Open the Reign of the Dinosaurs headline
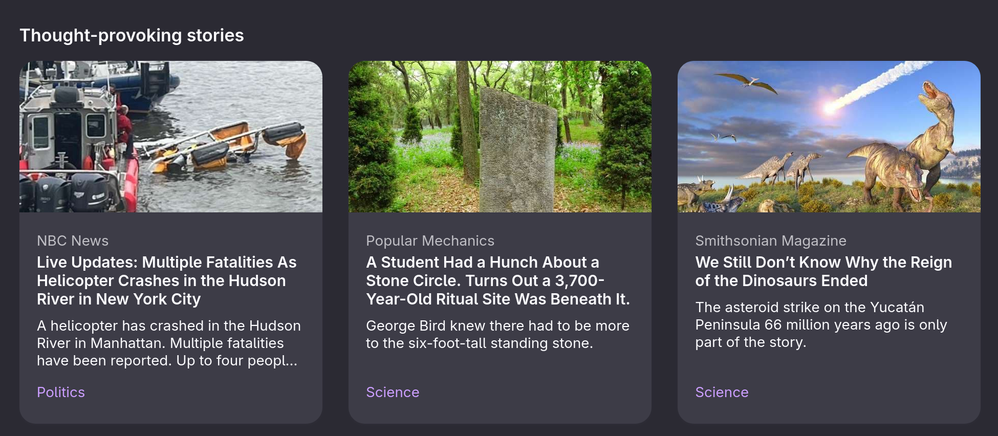The image size is (998, 436). (x=823, y=272)
